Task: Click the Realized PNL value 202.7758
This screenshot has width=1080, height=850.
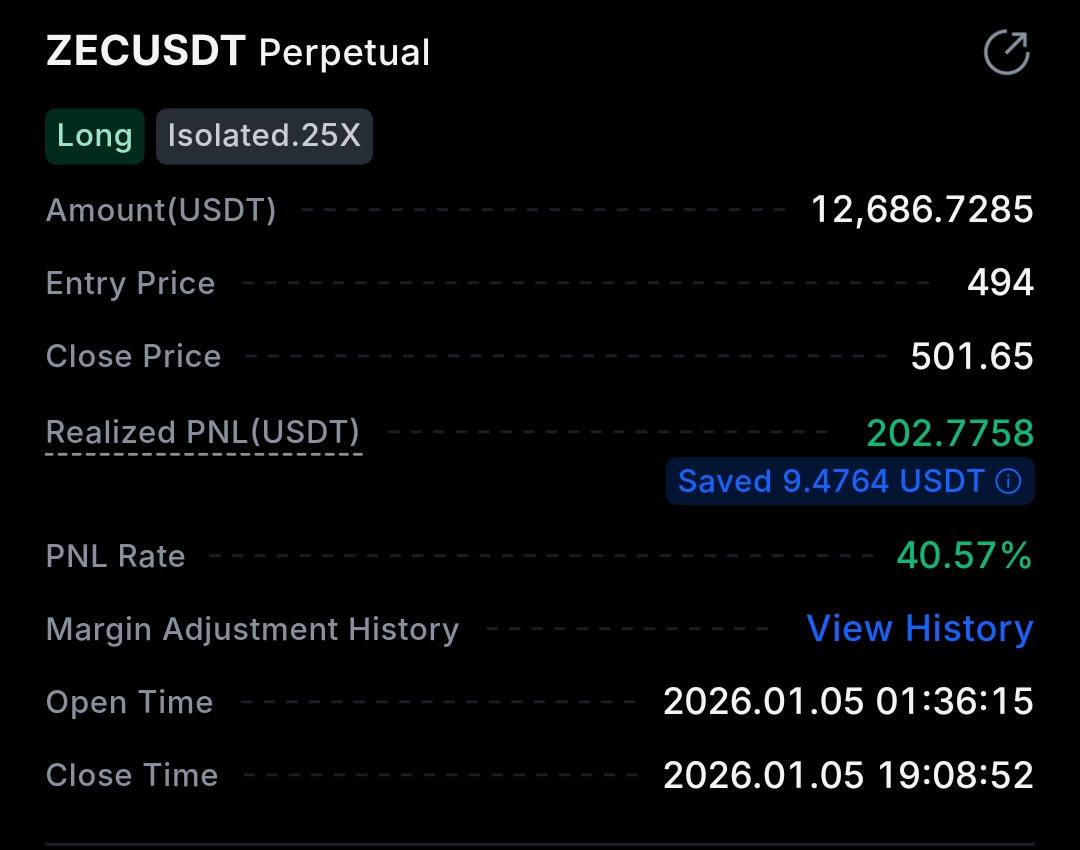Action: (948, 432)
